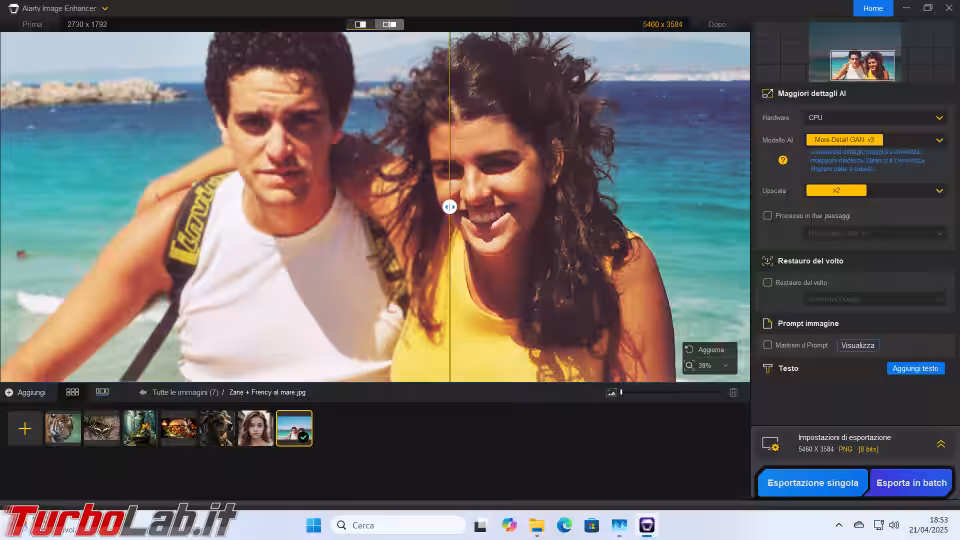Viewport: 960px width, 540px height.
Task: Show hidden tray icons chevron
Action: [x=839, y=525]
